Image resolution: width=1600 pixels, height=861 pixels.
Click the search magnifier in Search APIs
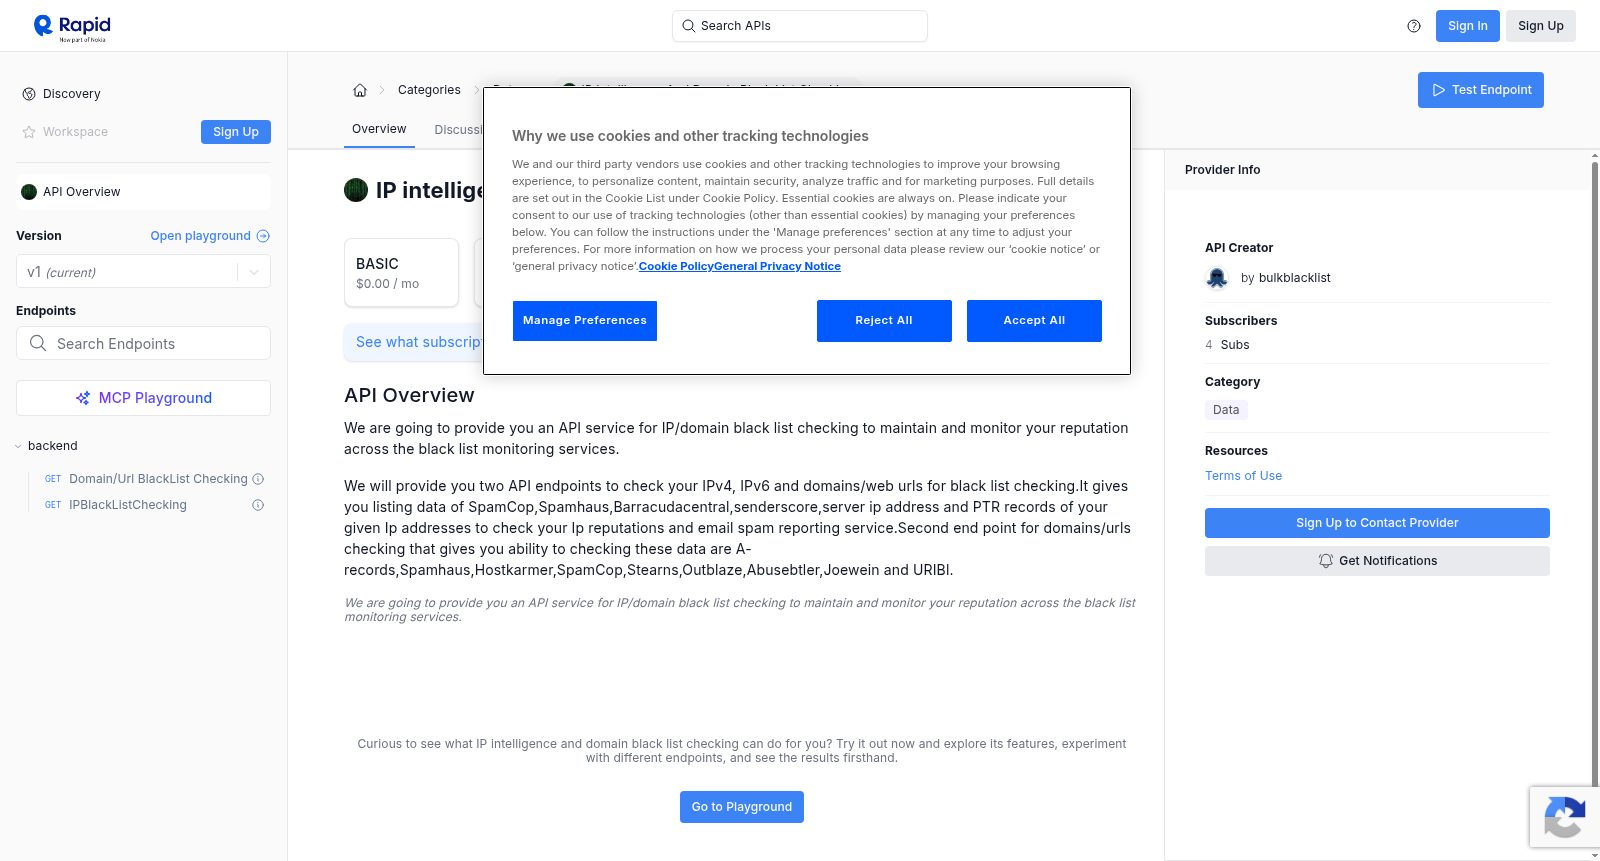point(689,26)
